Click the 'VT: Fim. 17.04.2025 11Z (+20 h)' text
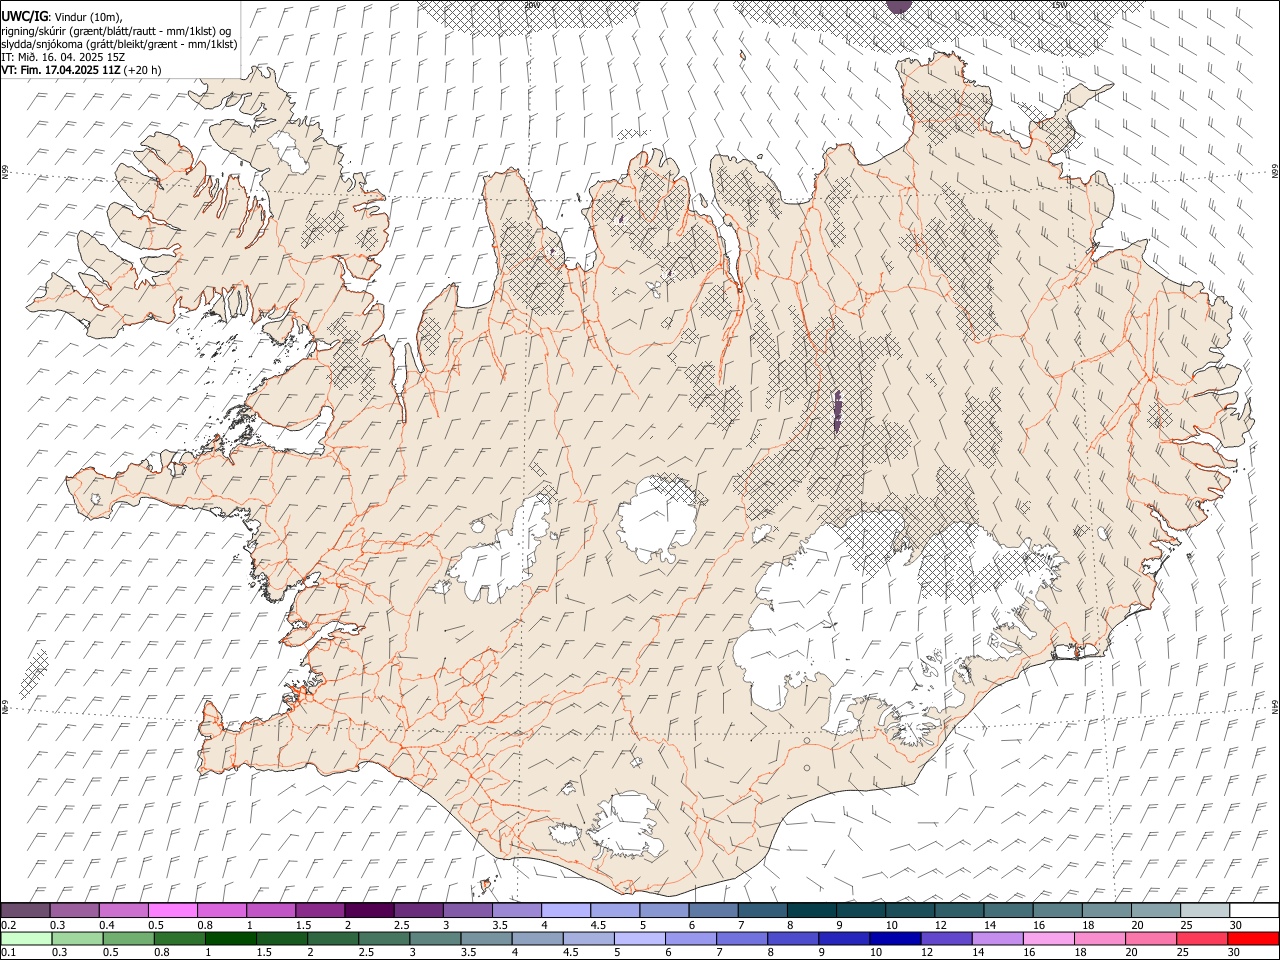This screenshot has height=960, width=1280. pos(81,70)
